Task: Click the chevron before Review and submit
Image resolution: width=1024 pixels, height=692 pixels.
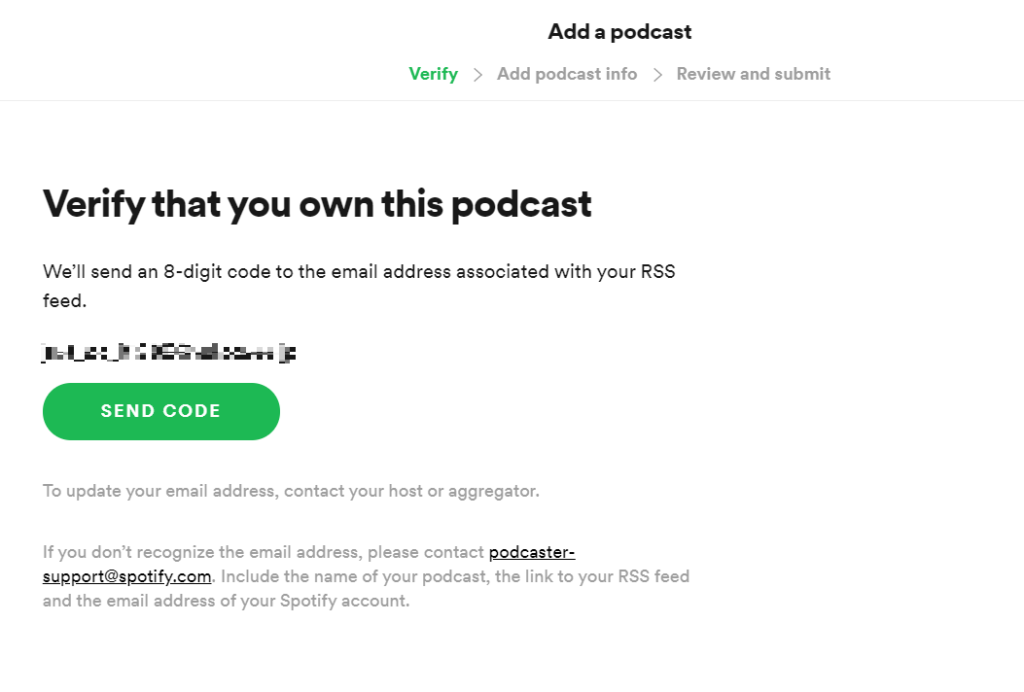Action: 658,75
